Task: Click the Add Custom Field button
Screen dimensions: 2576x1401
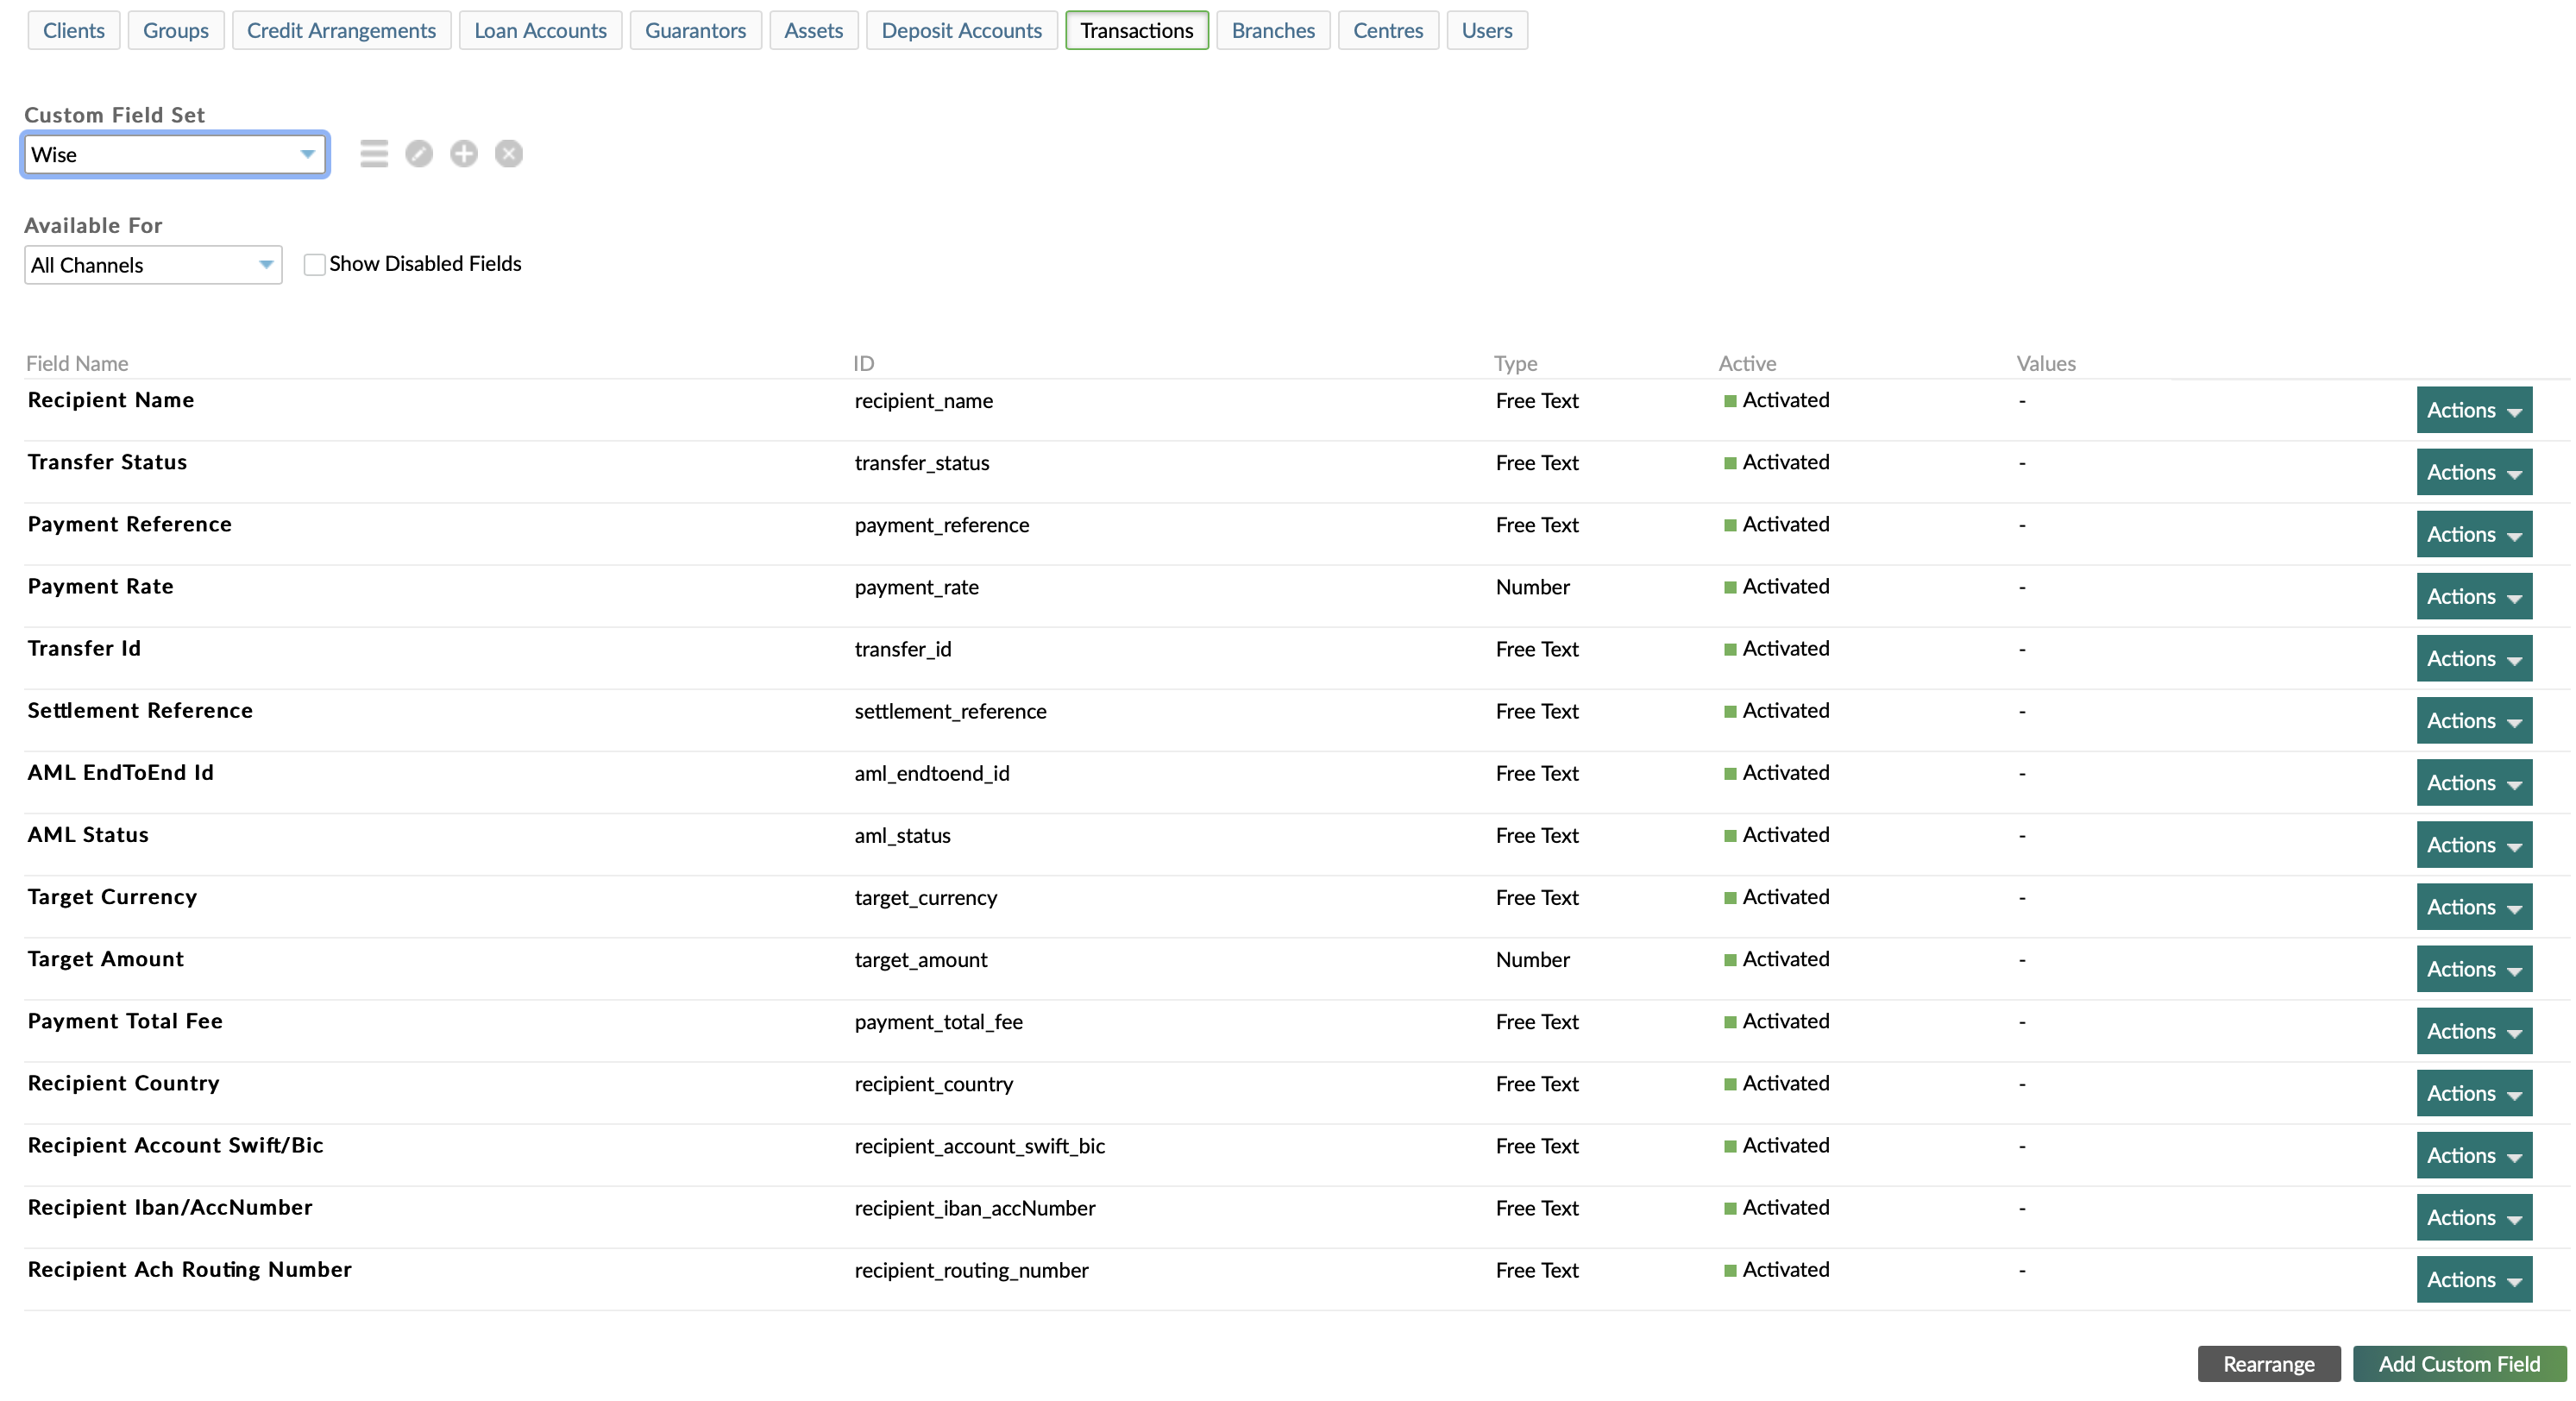Action: [x=2459, y=1364]
